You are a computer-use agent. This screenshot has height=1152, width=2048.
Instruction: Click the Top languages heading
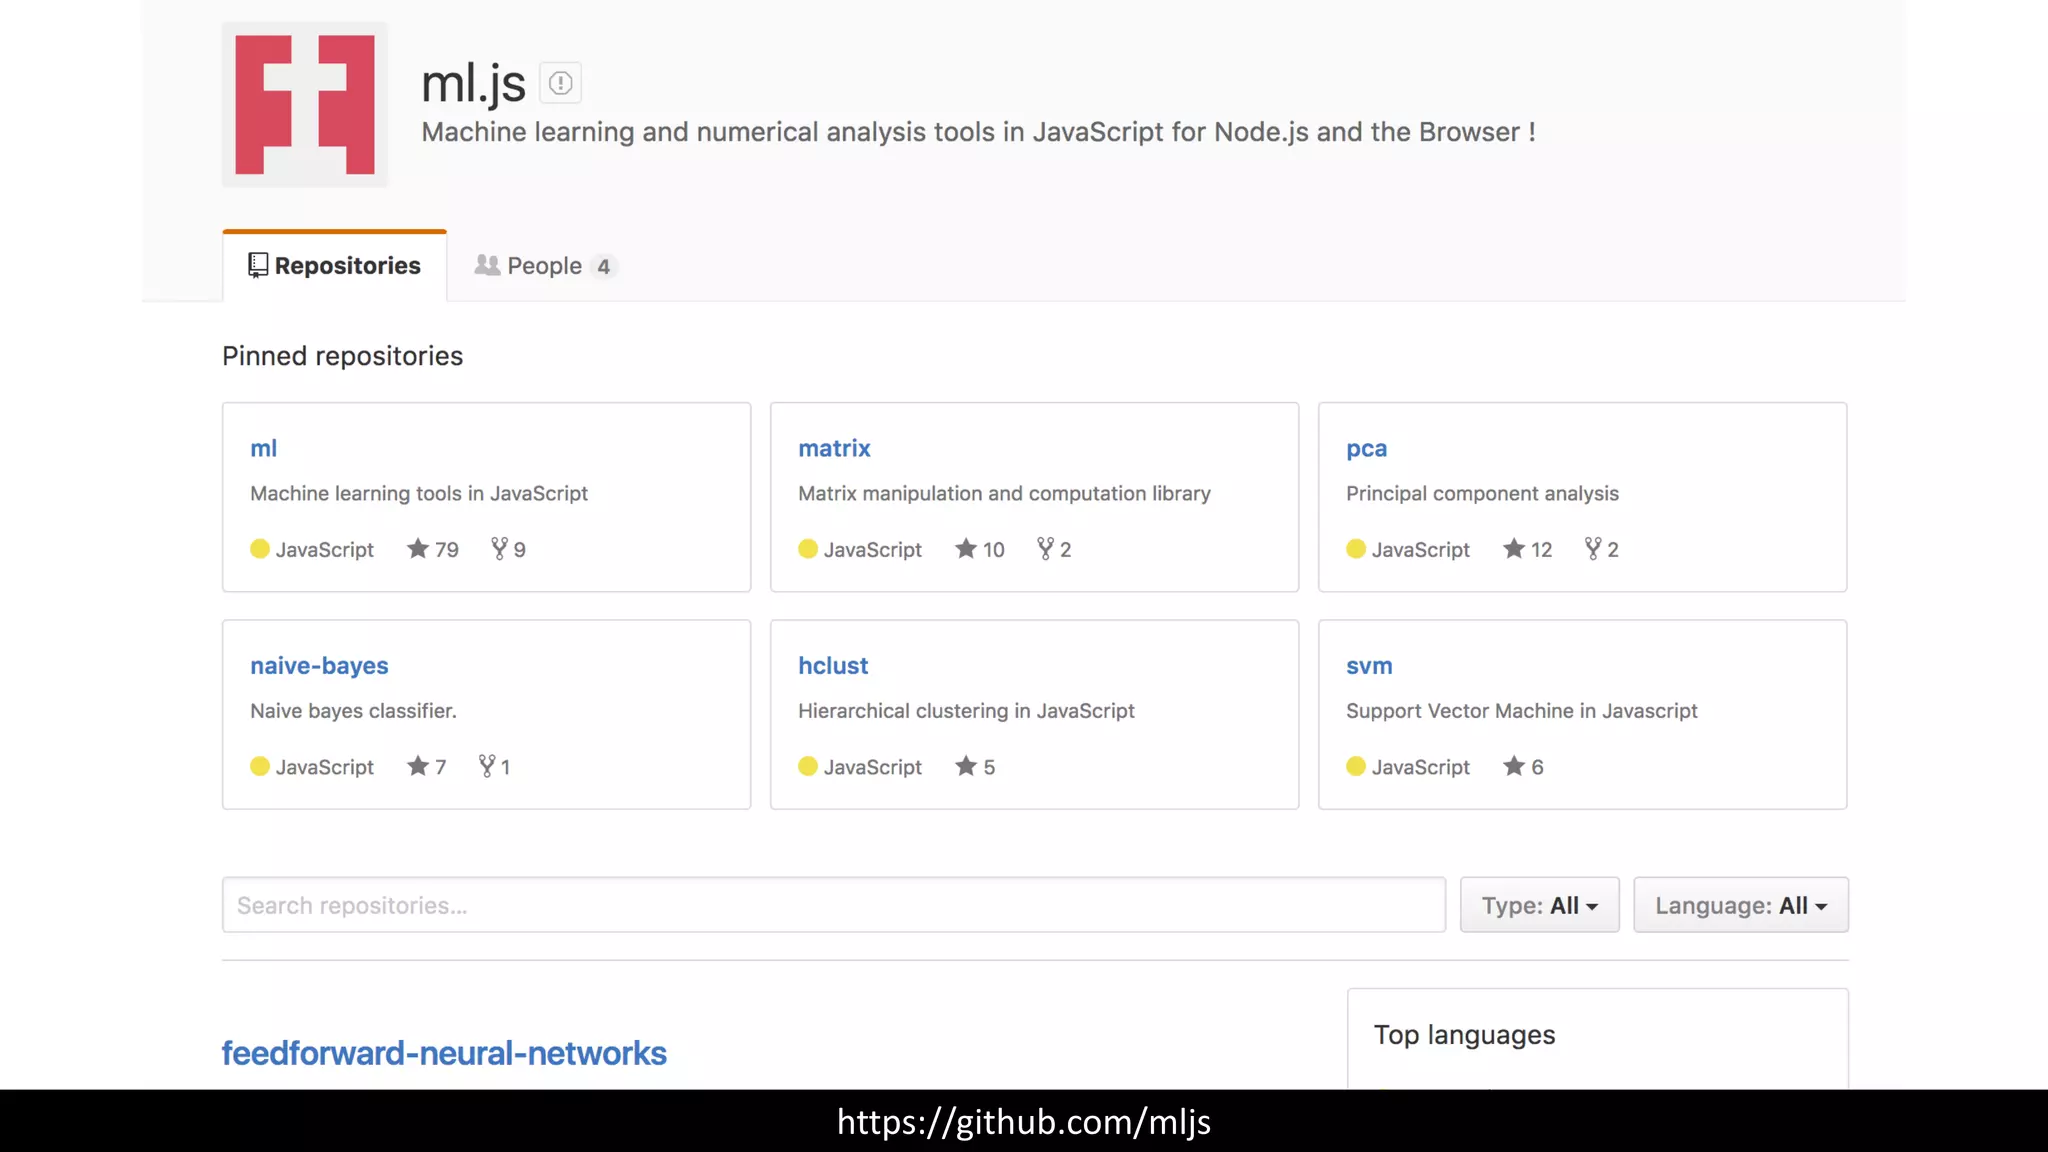(1464, 1035)
